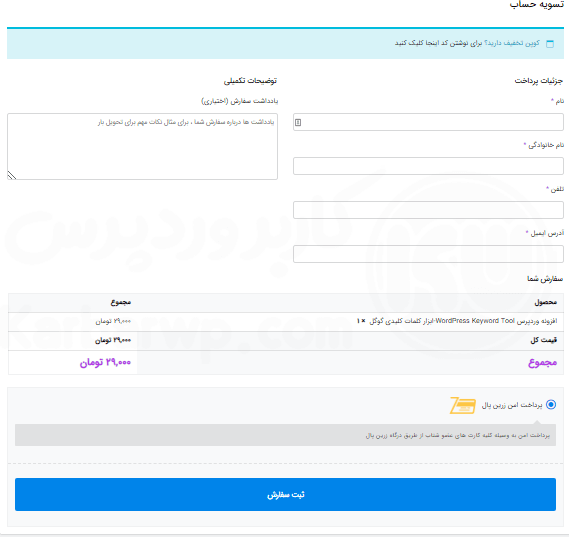Image resolution: width=569 pixels, height=537 pixels.
Task: Click the توضیحات تکمیلی heading
Action: pos(250,81)
